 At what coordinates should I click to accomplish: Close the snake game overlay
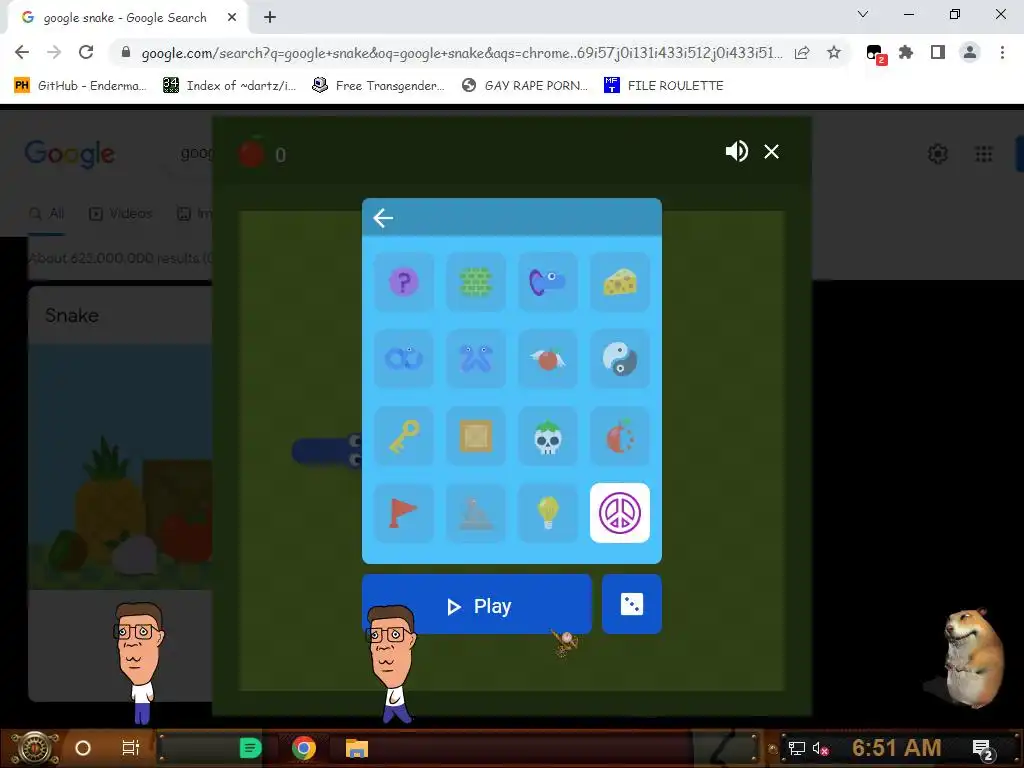(x=771, y=152)
